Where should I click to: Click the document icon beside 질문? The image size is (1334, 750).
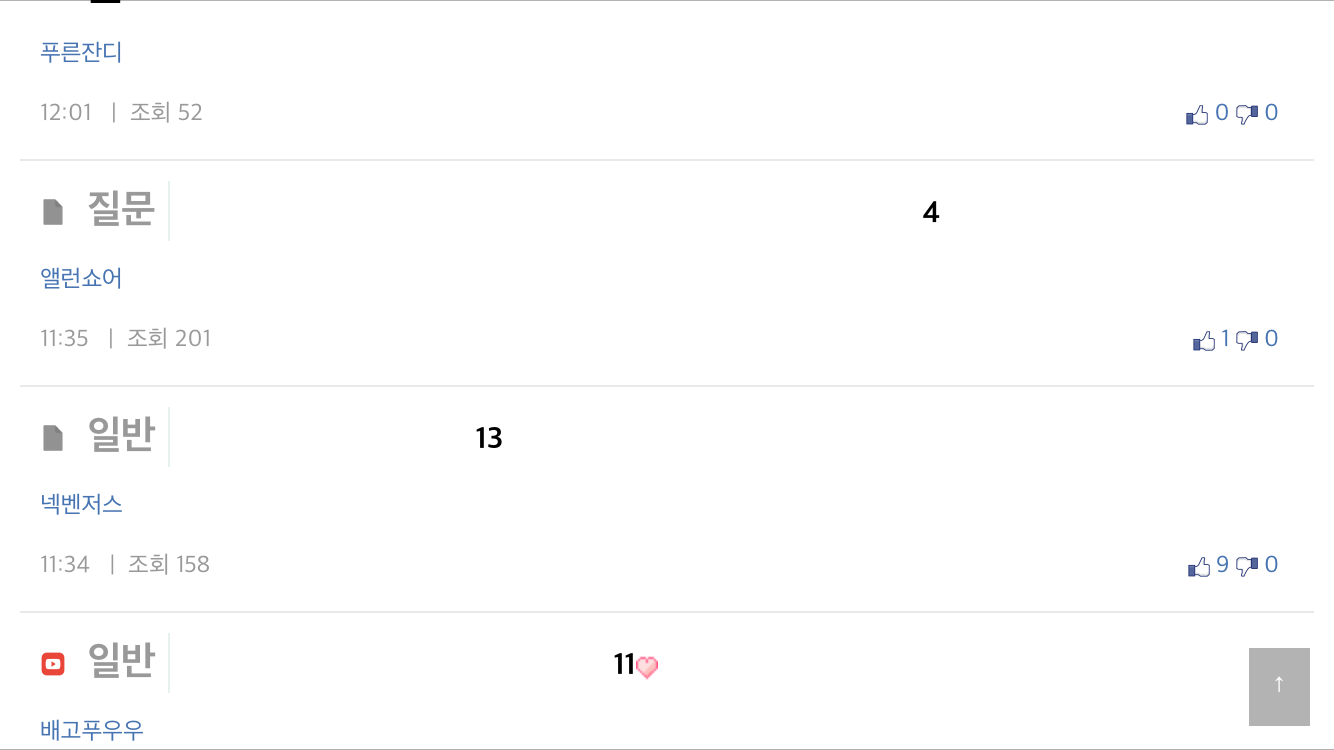point(53,212)
